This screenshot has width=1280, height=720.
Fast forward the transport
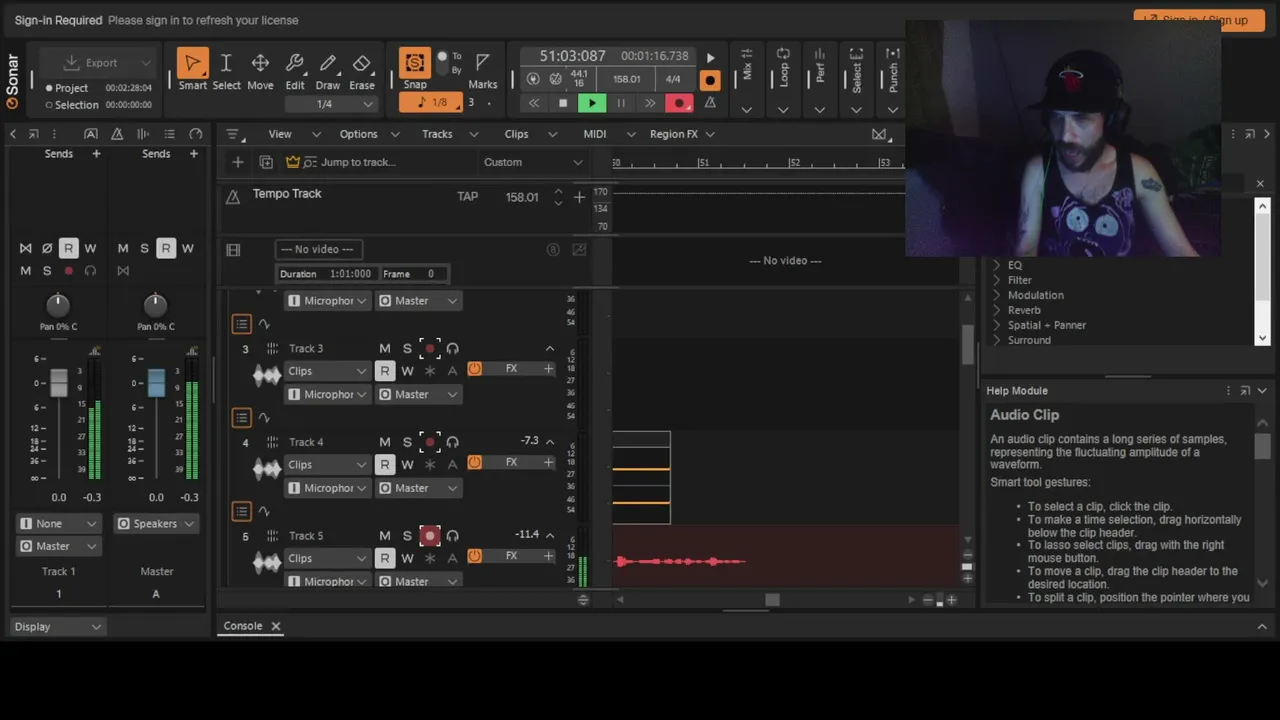click(650, 103)
